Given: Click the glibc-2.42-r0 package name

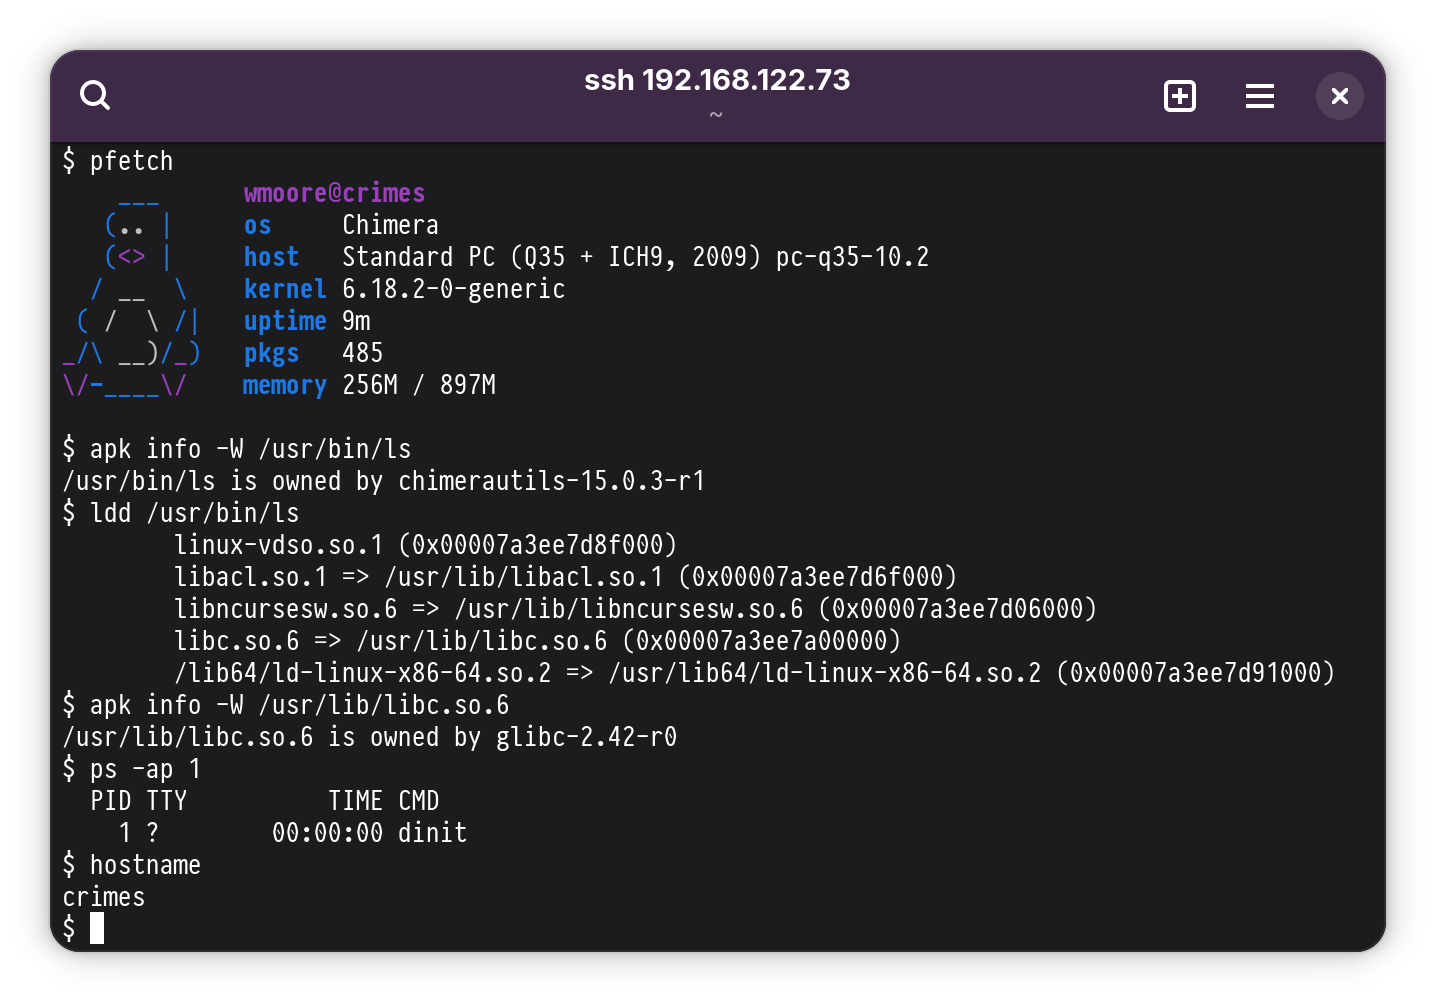Looking at the screenshot, I should point(586,737).
